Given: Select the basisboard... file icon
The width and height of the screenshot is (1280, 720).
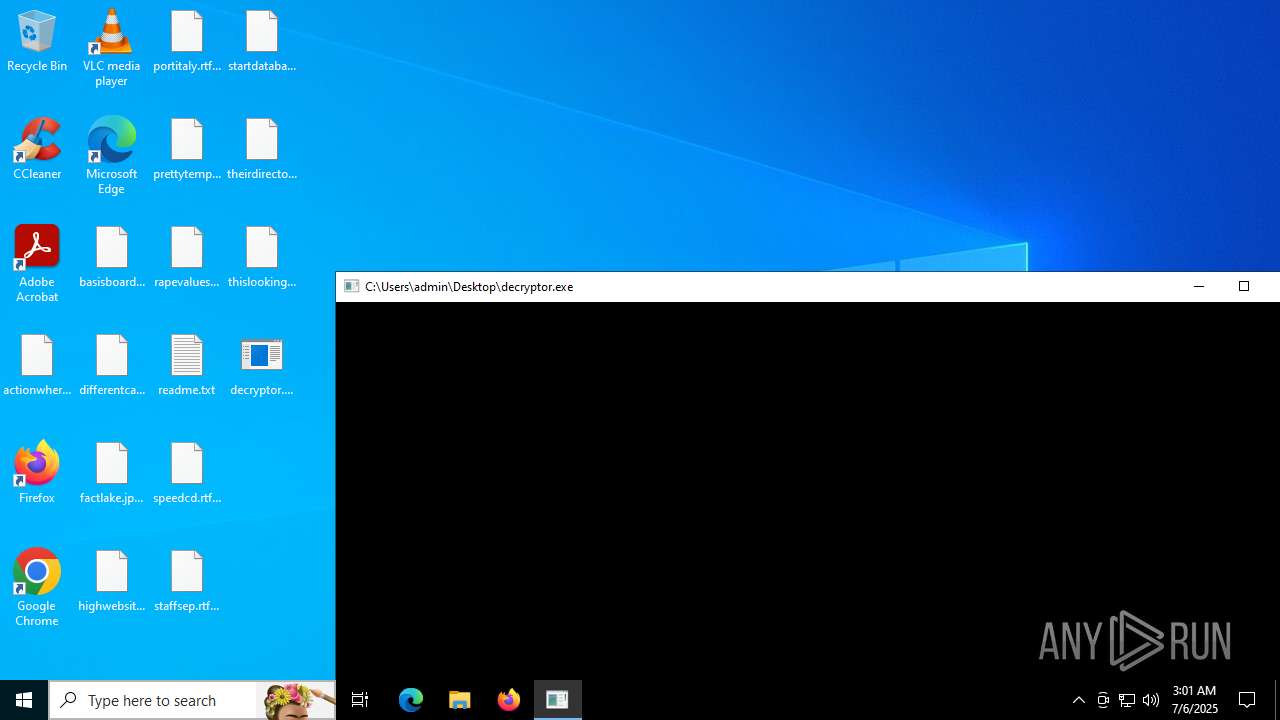Looking at the screenshot, I should (112, 258).
